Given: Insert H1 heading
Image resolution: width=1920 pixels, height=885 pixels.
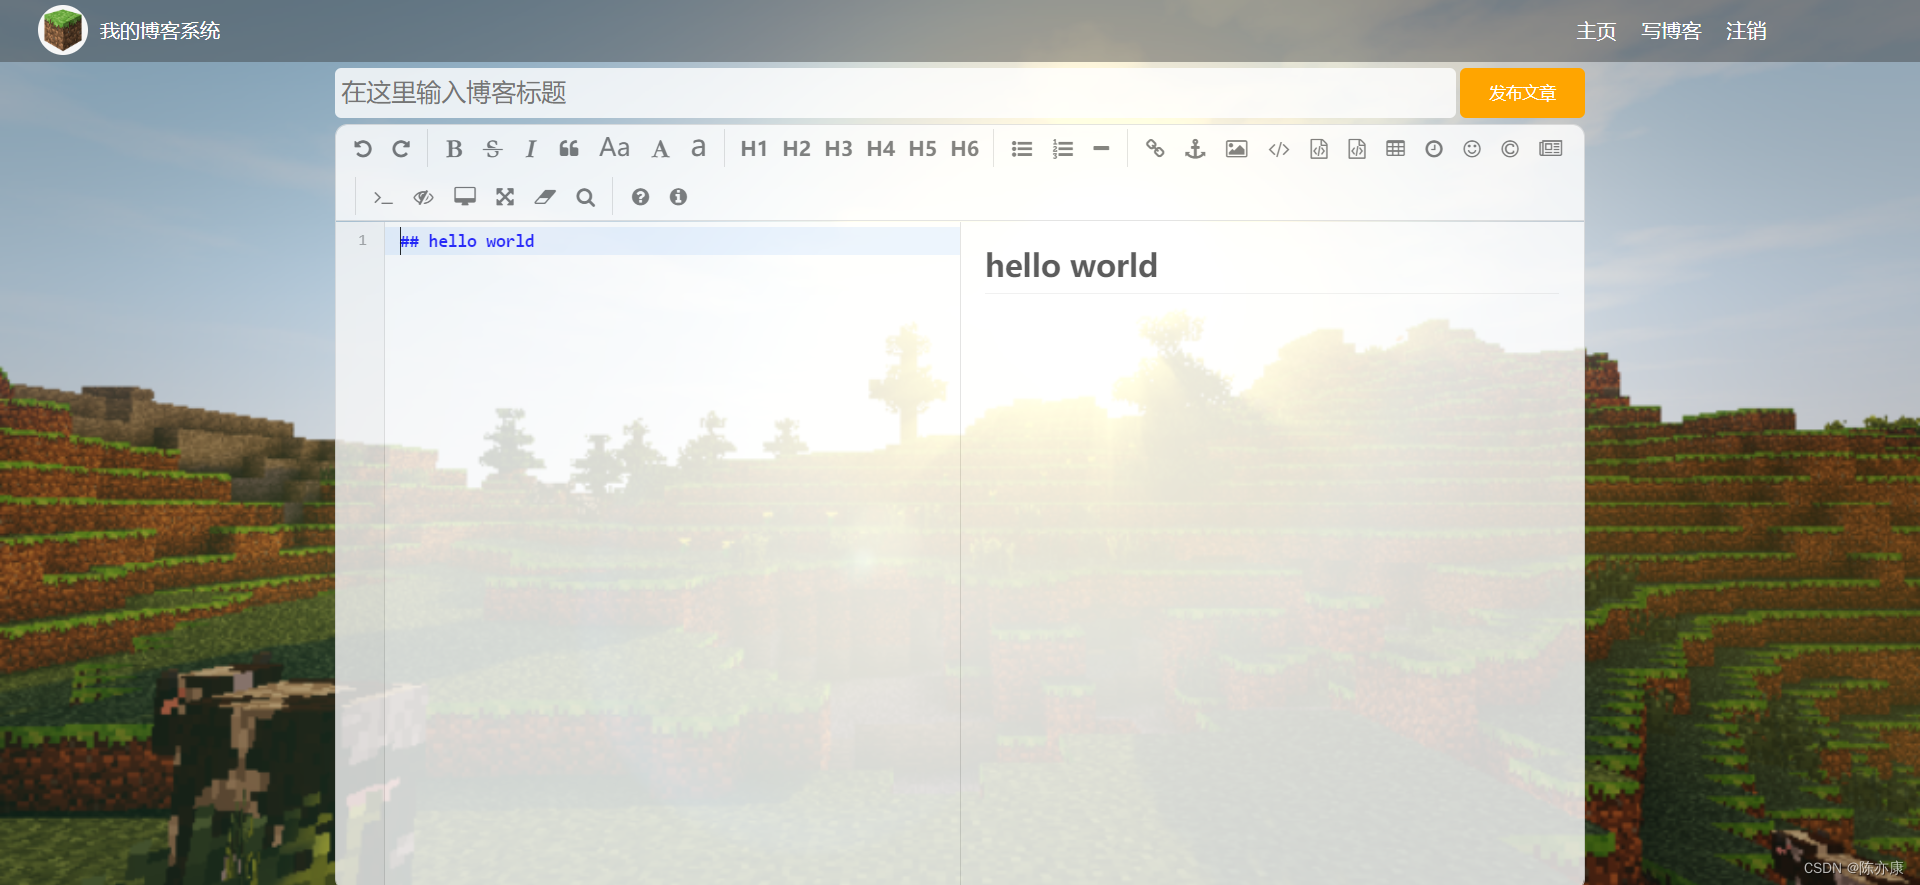Looking at the screenshot, I should tap(754, 149).
